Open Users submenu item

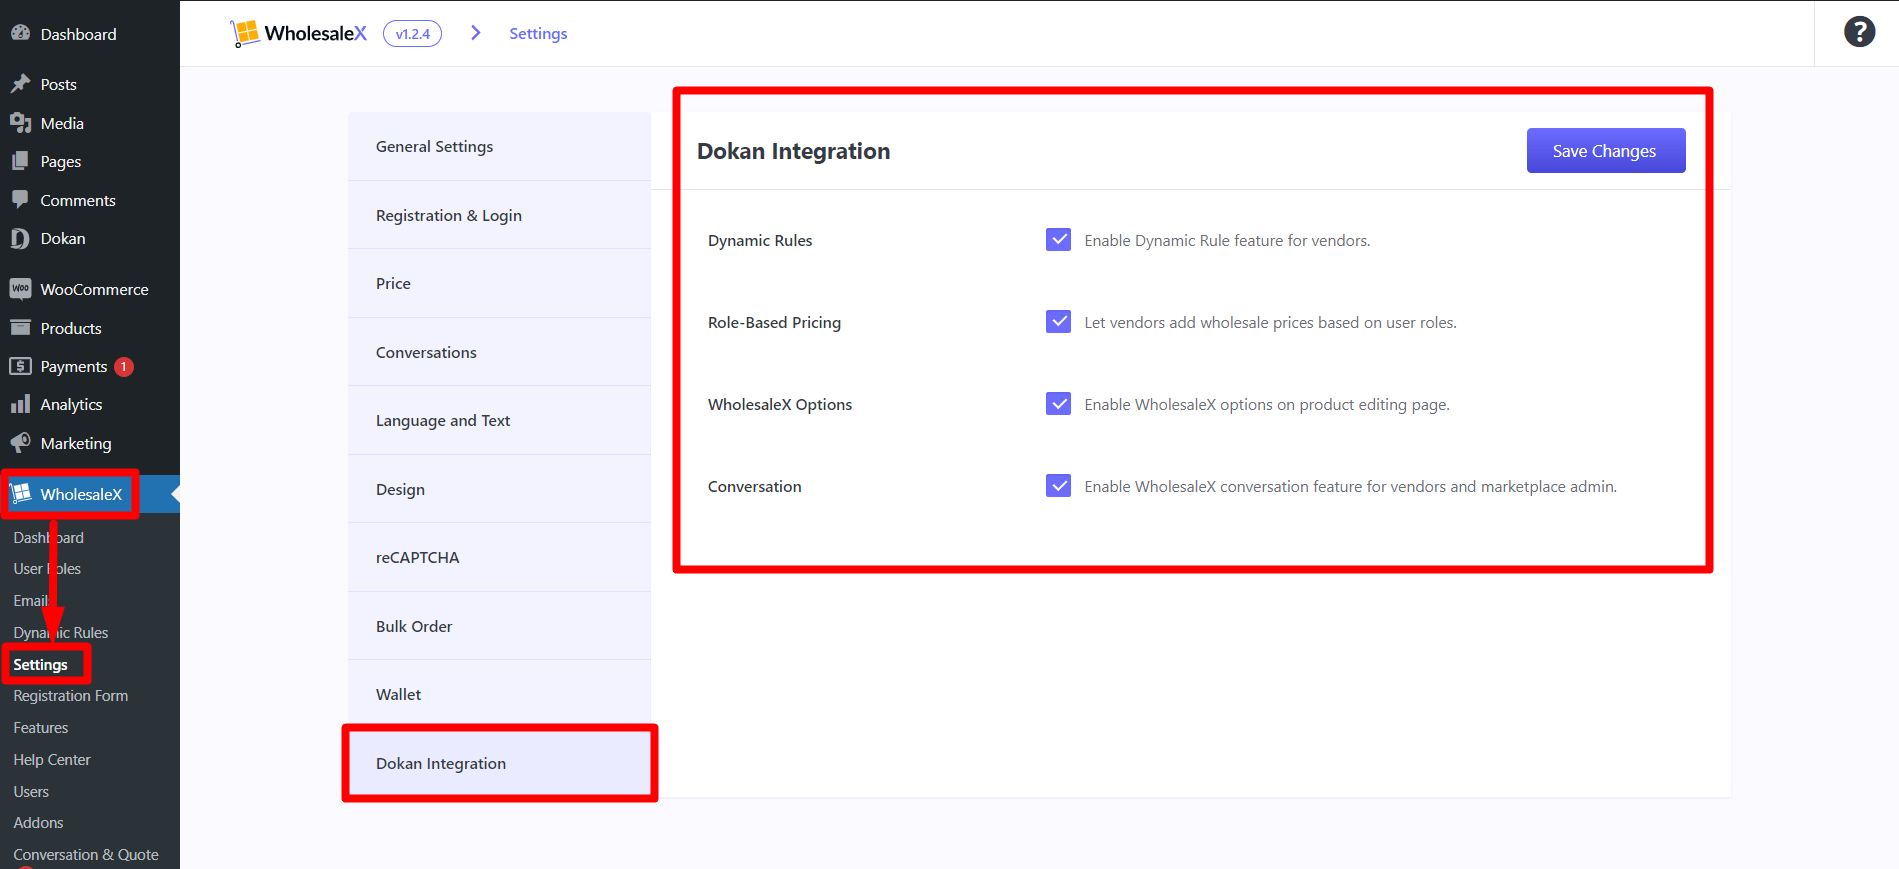(31, 791)
